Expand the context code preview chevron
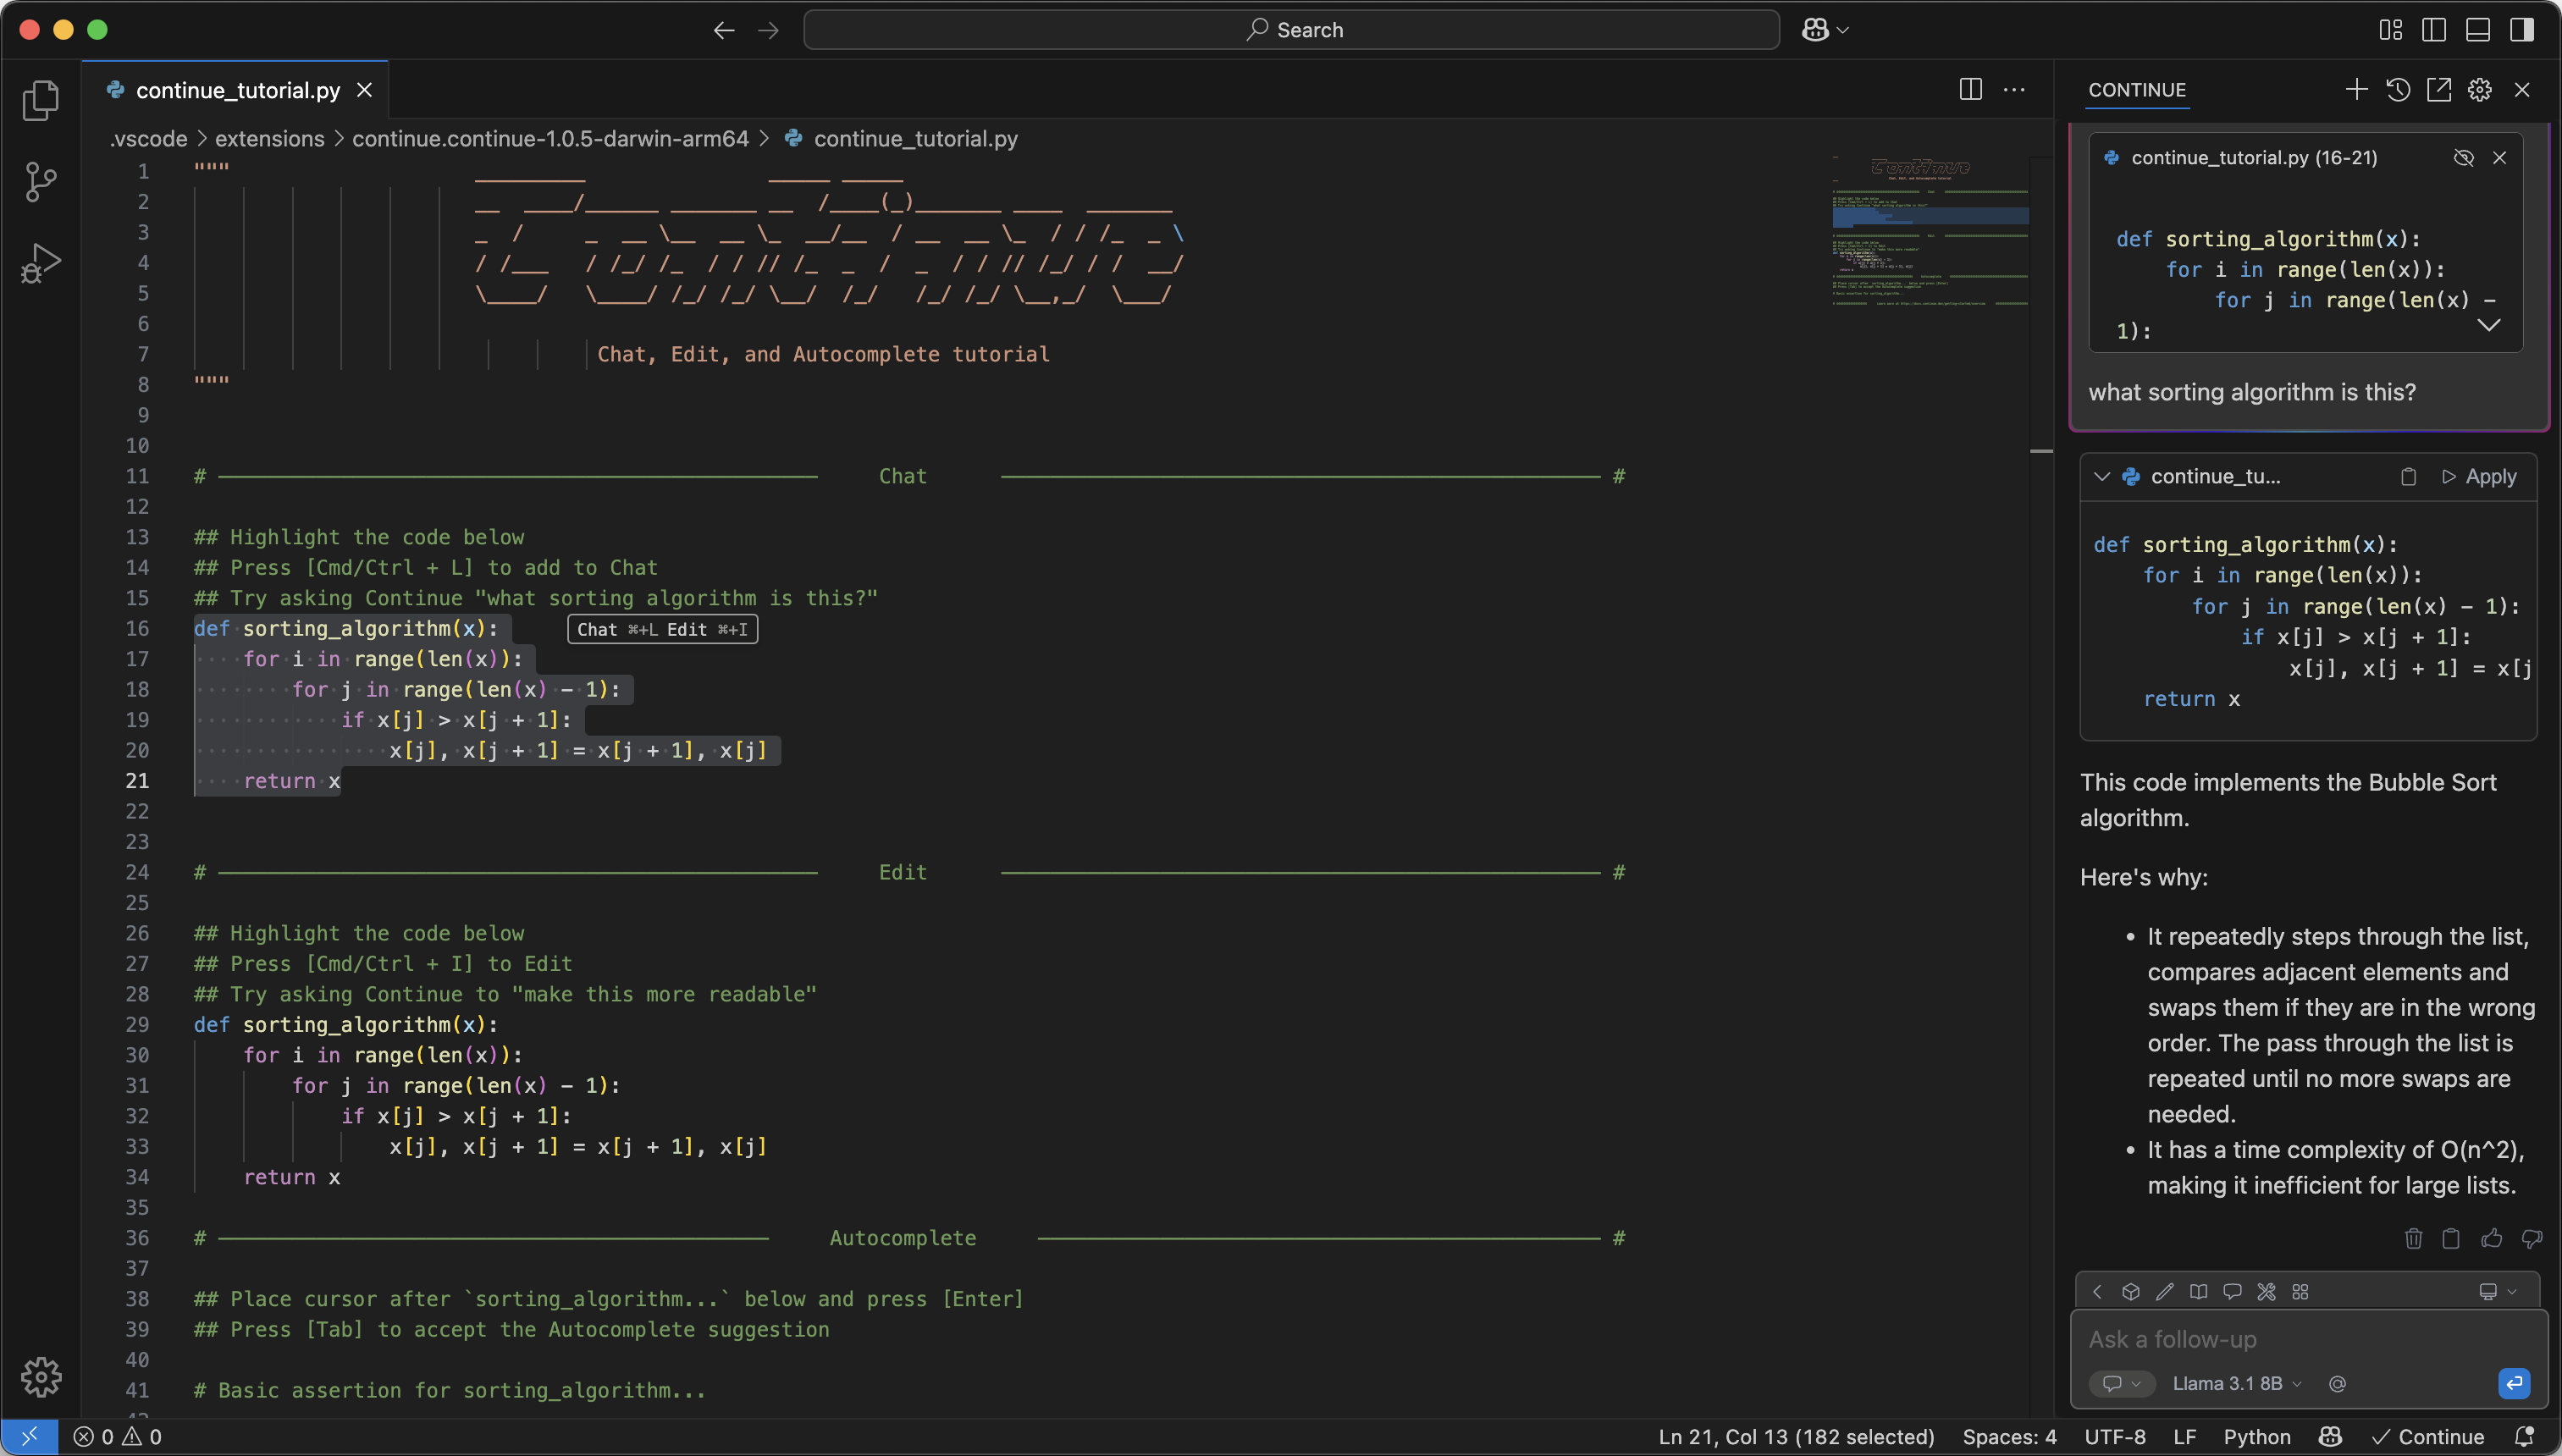 (2489, 325)
